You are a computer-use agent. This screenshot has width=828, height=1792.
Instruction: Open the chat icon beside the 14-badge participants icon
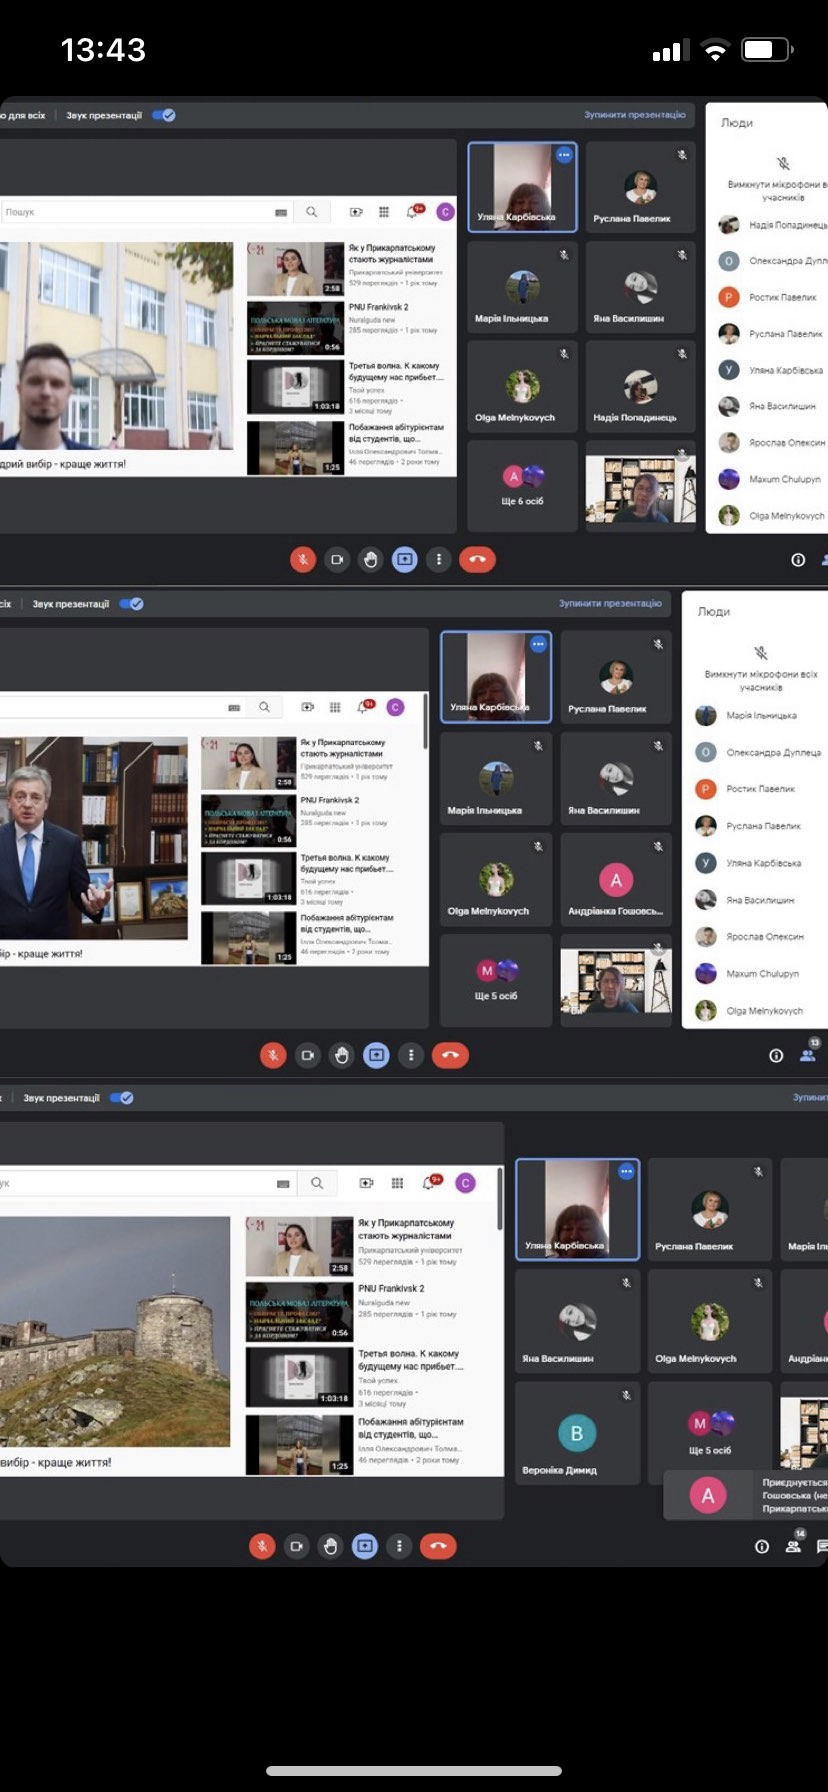point(822,1546)
